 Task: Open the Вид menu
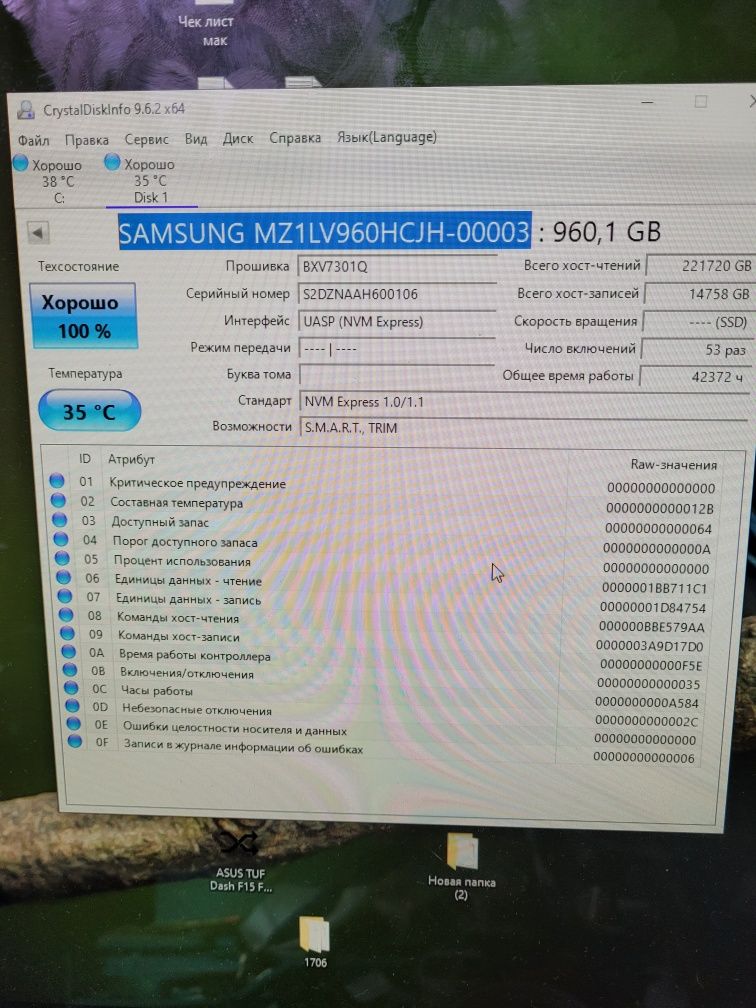point(196,138)
